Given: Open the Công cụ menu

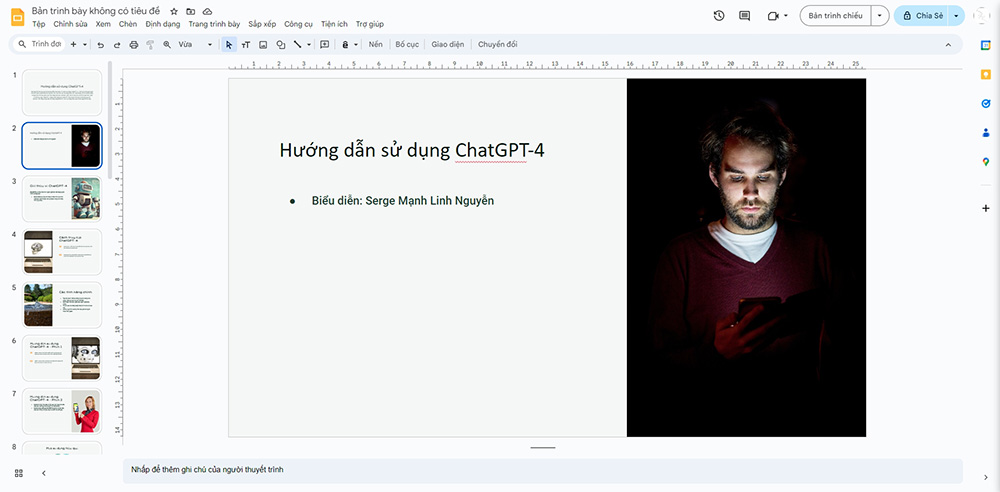Looking at the screenshot, I should click(x=298, y=24).
